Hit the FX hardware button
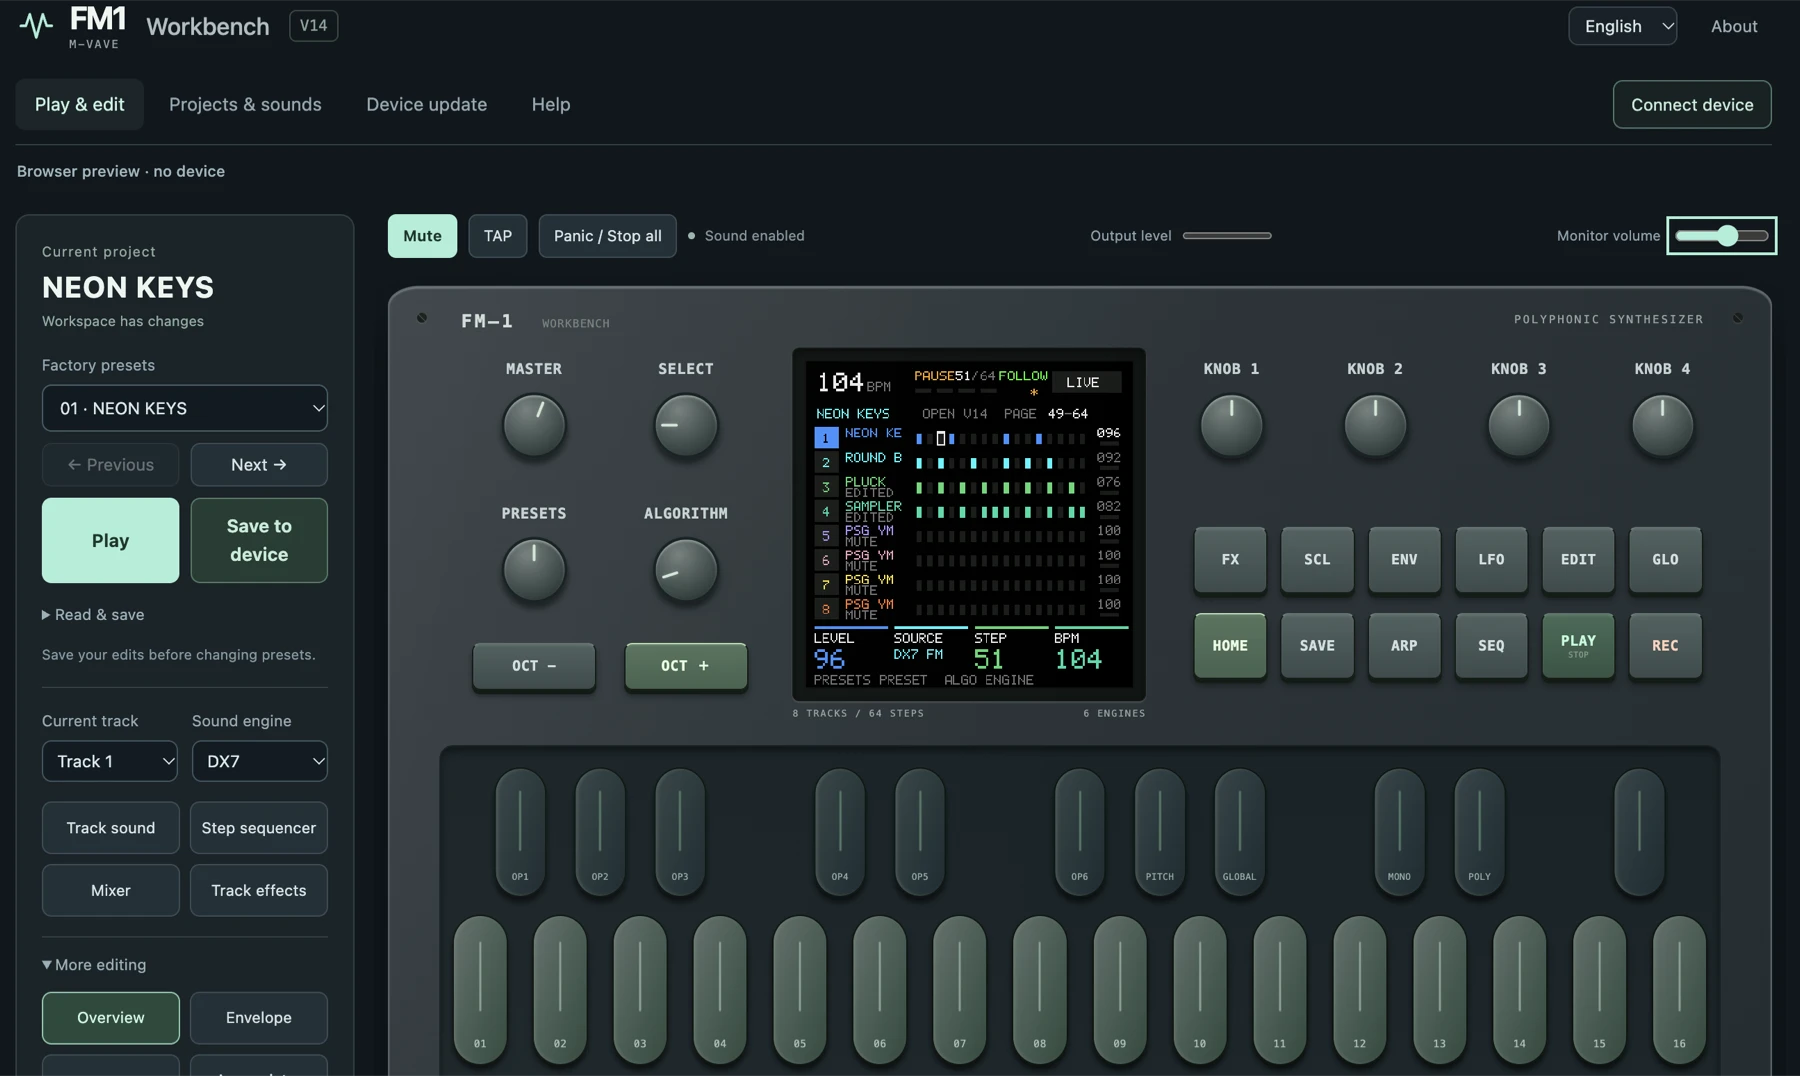Viewport: 1800px width, 1076px height. coord(1230,559)
